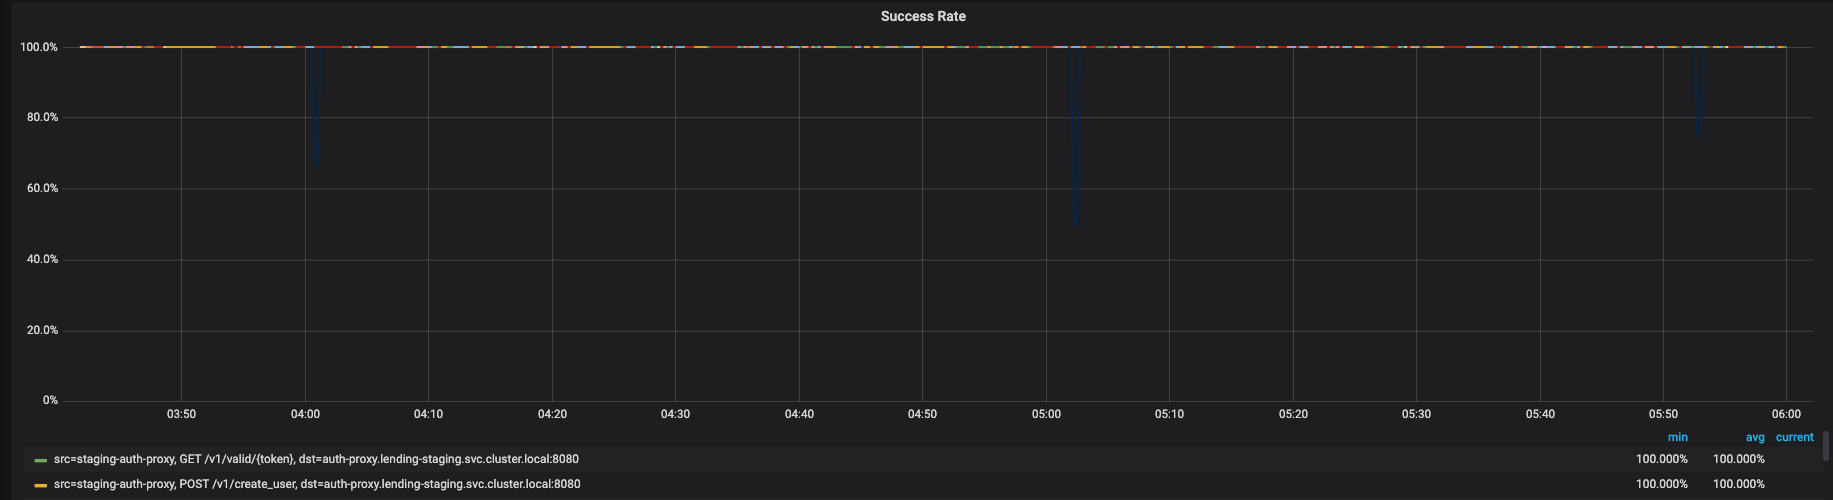Viewport: 1833px width, 500px height.
Task: Click the 05:50 time axis label
Action: 1663,414
